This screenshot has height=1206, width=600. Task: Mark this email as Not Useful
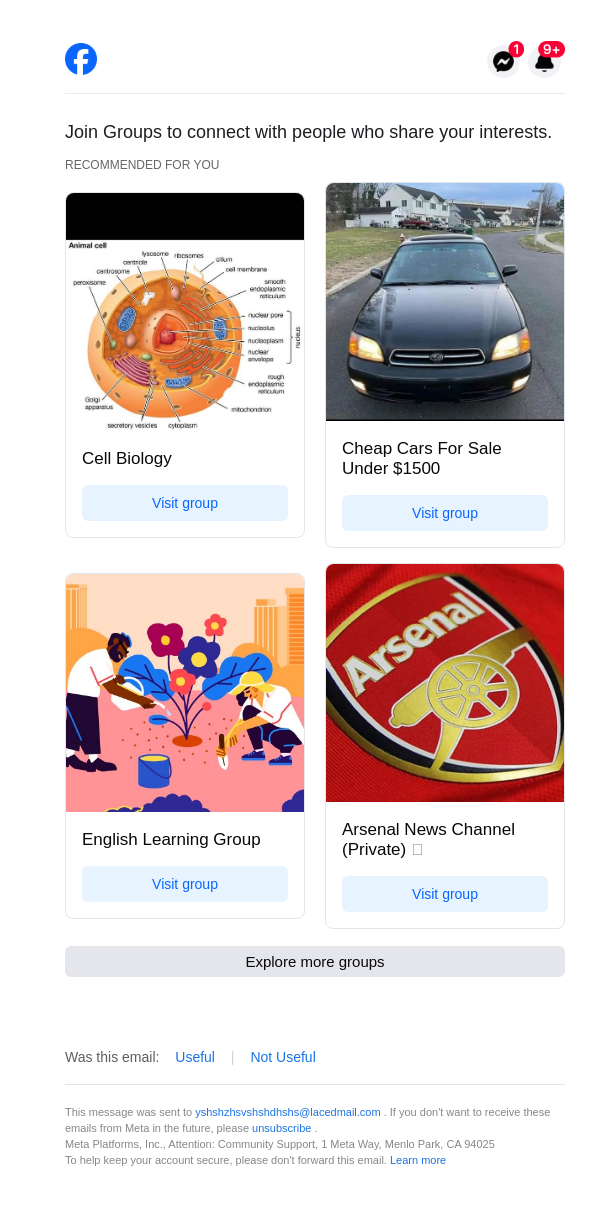point(283,1057)
